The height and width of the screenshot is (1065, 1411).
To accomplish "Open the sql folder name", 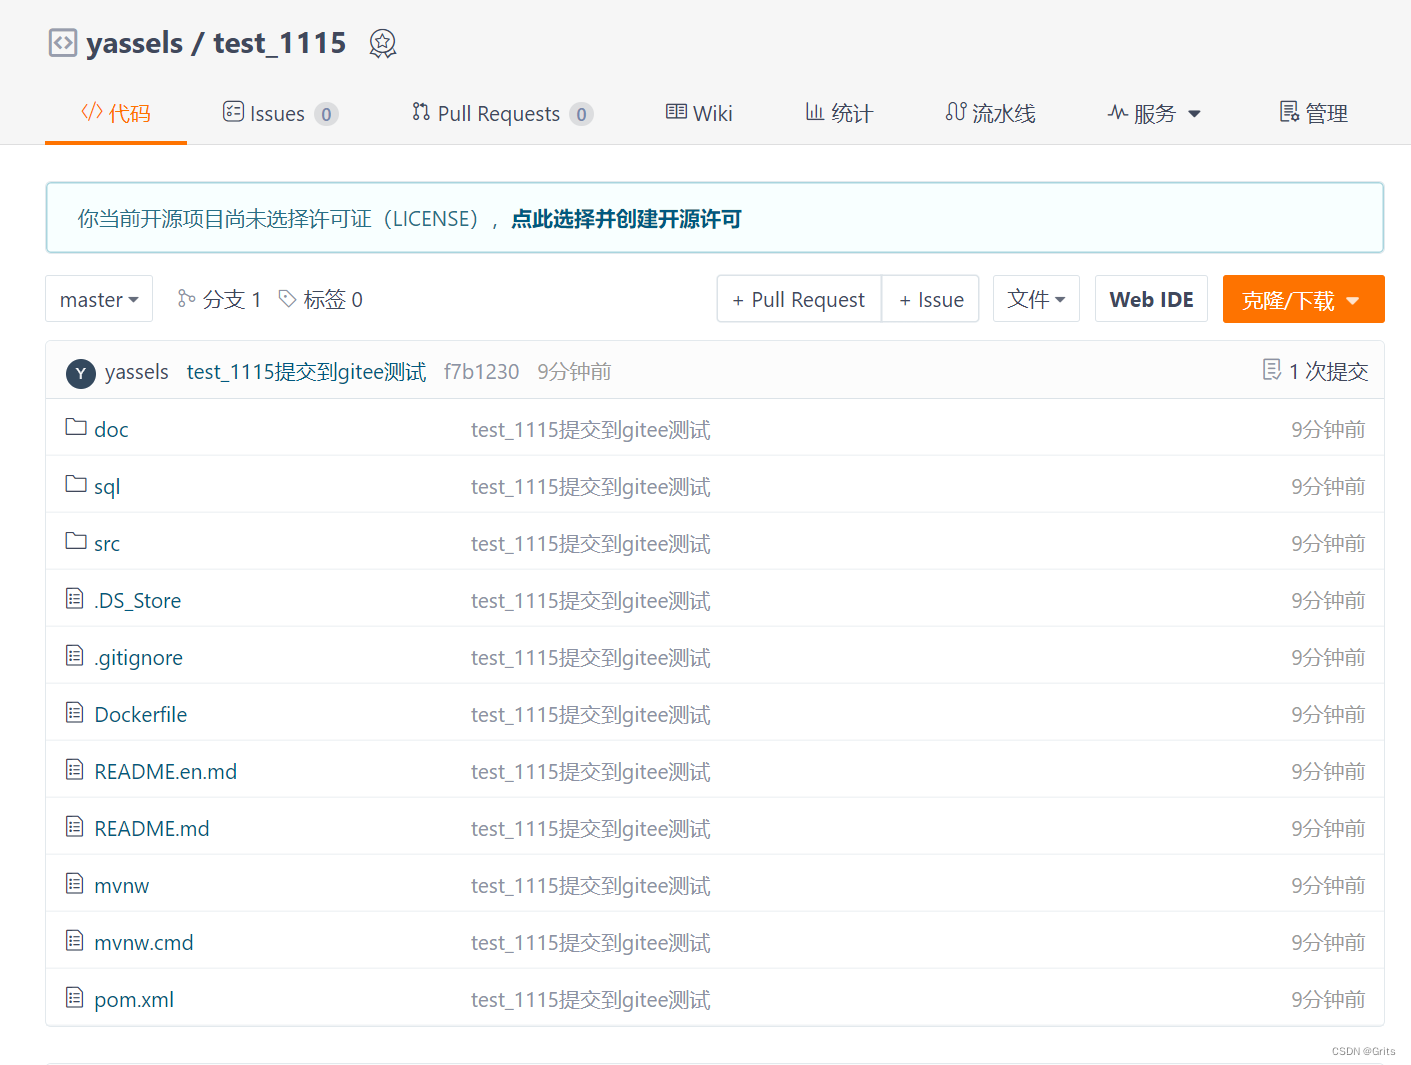I will pos(107,487).
